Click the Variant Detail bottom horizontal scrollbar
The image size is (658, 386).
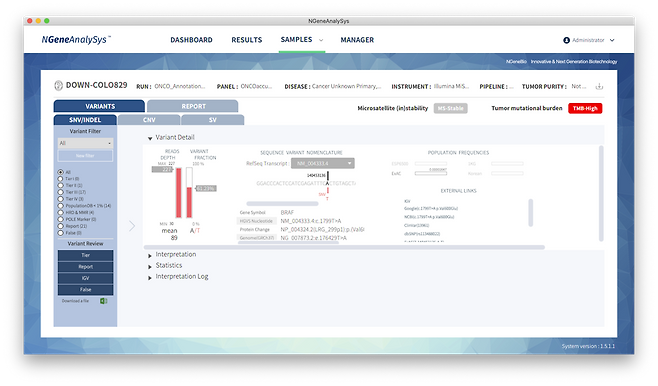point(344,247)
